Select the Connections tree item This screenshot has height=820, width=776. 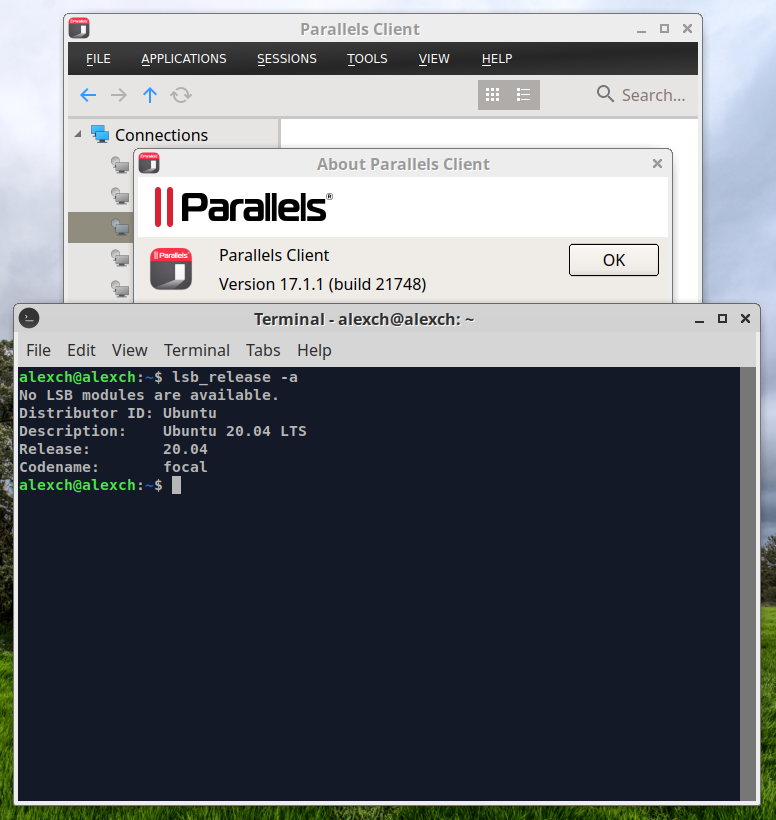[x=161, y=135]
